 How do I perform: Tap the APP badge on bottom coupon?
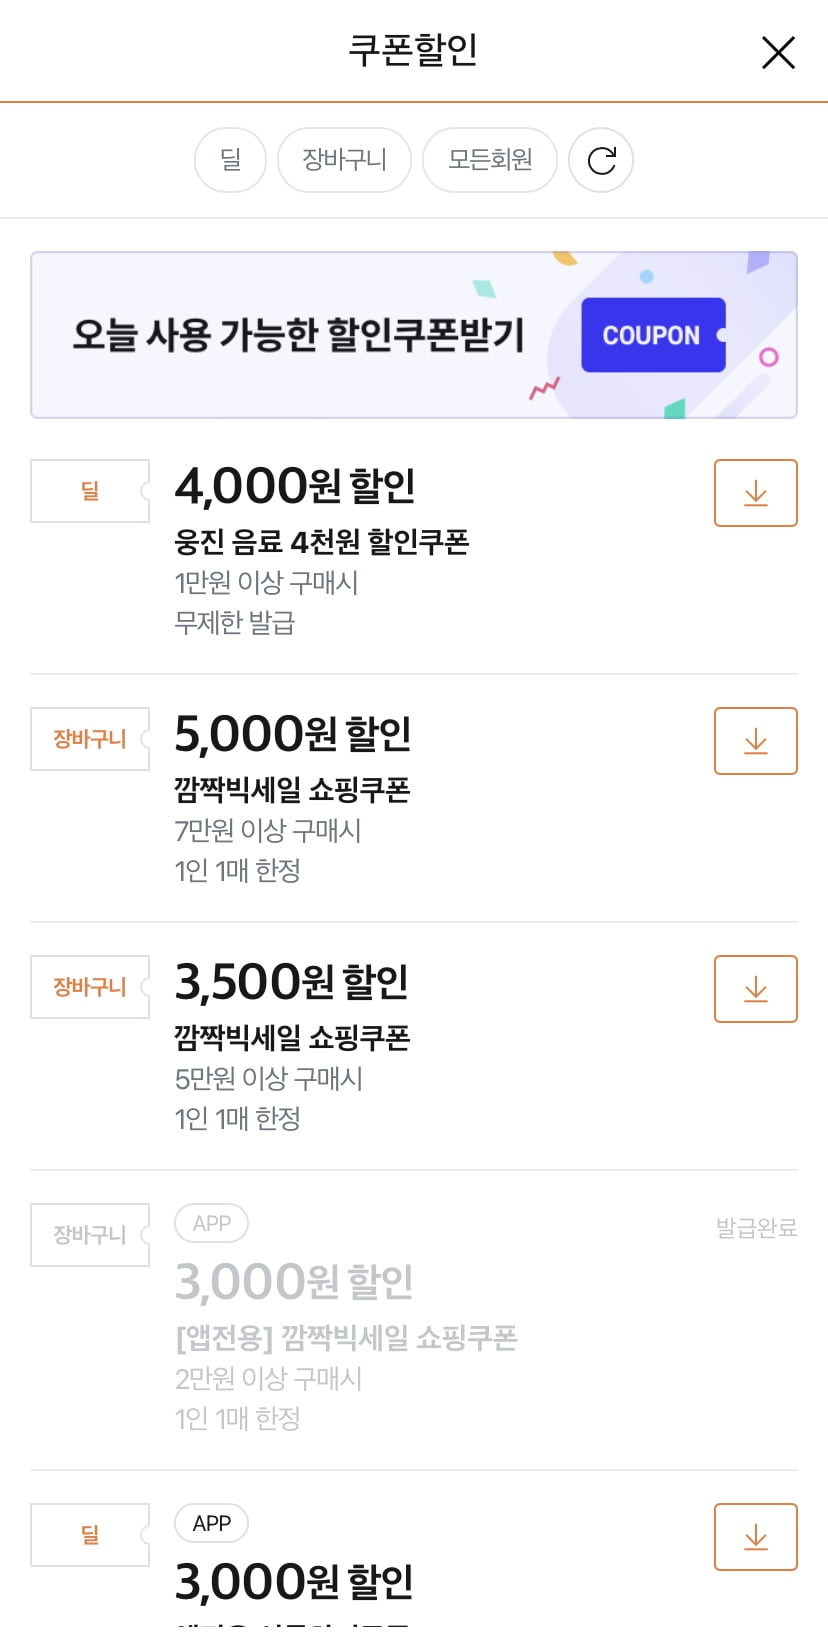click(x=212, y=1523)
